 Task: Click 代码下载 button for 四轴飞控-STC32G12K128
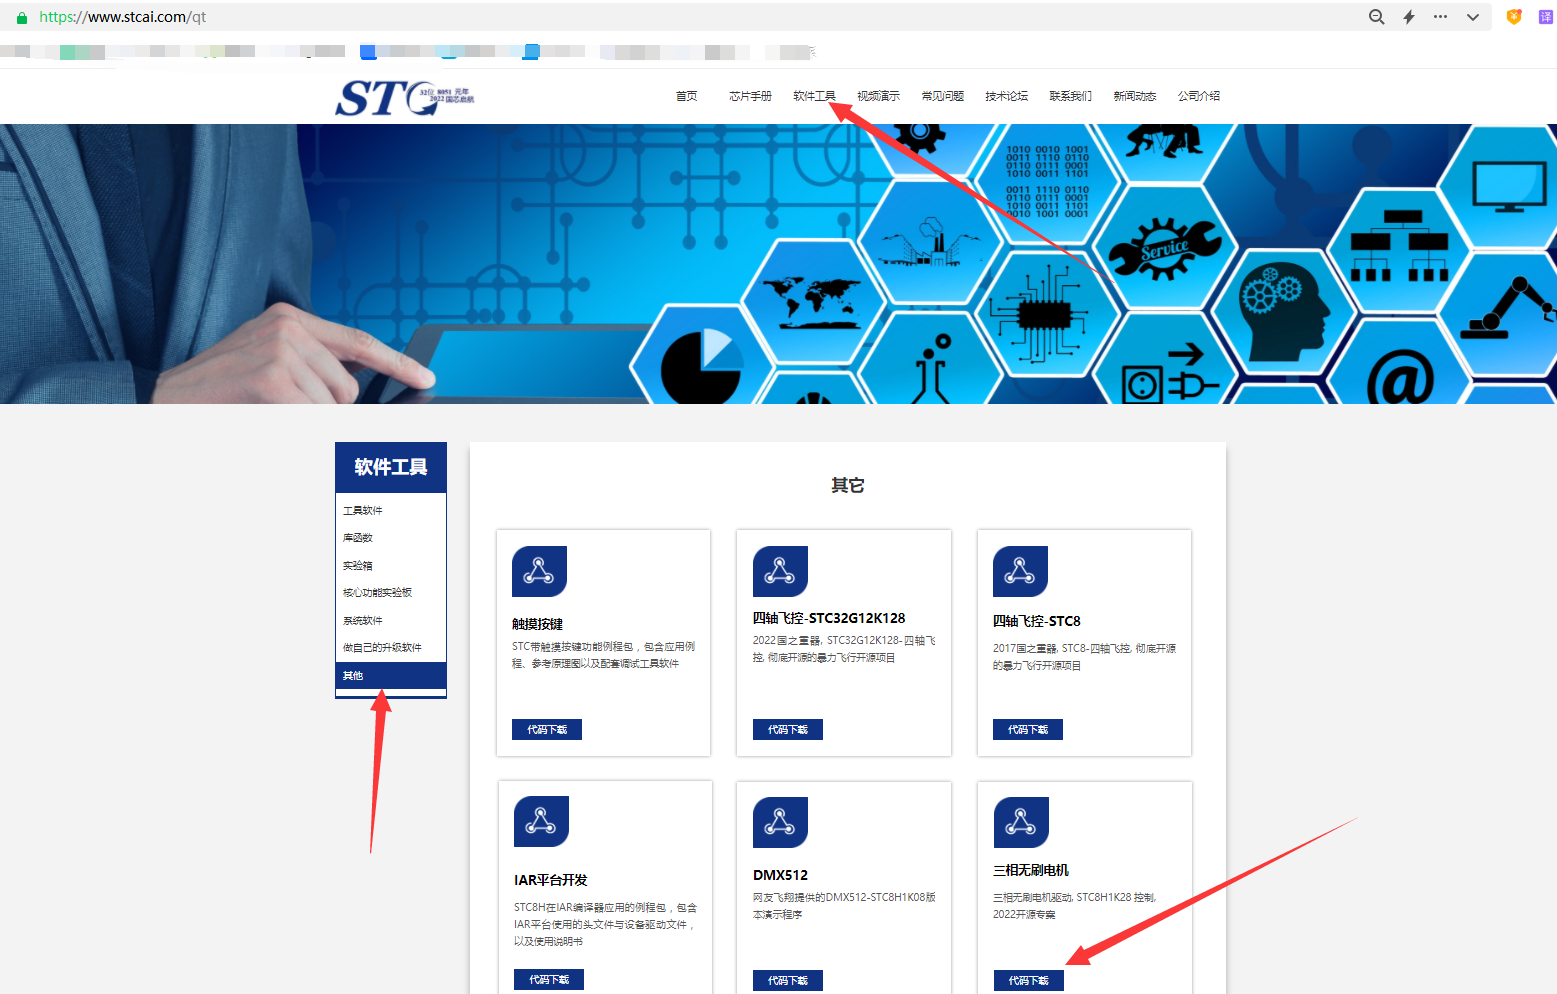pos(788,730)
